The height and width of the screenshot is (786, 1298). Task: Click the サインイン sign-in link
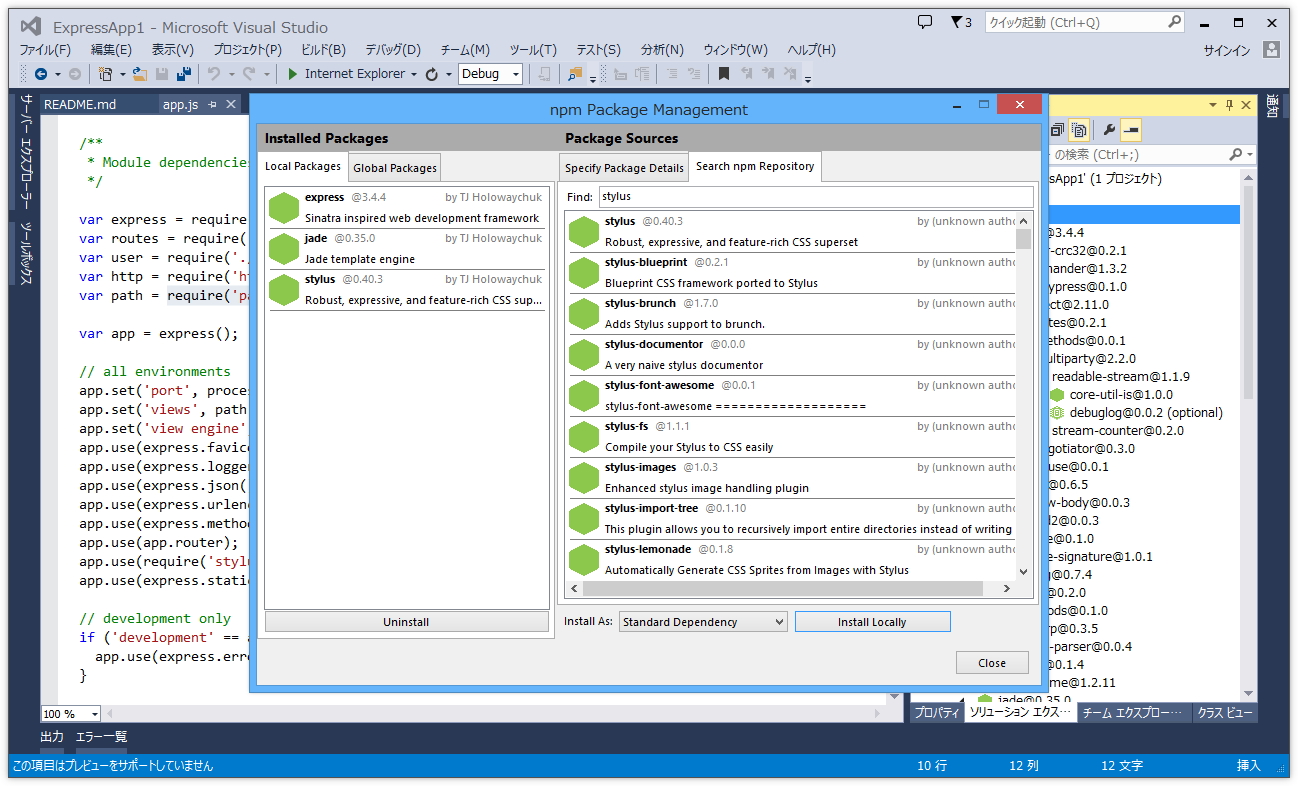[1227, 50]
